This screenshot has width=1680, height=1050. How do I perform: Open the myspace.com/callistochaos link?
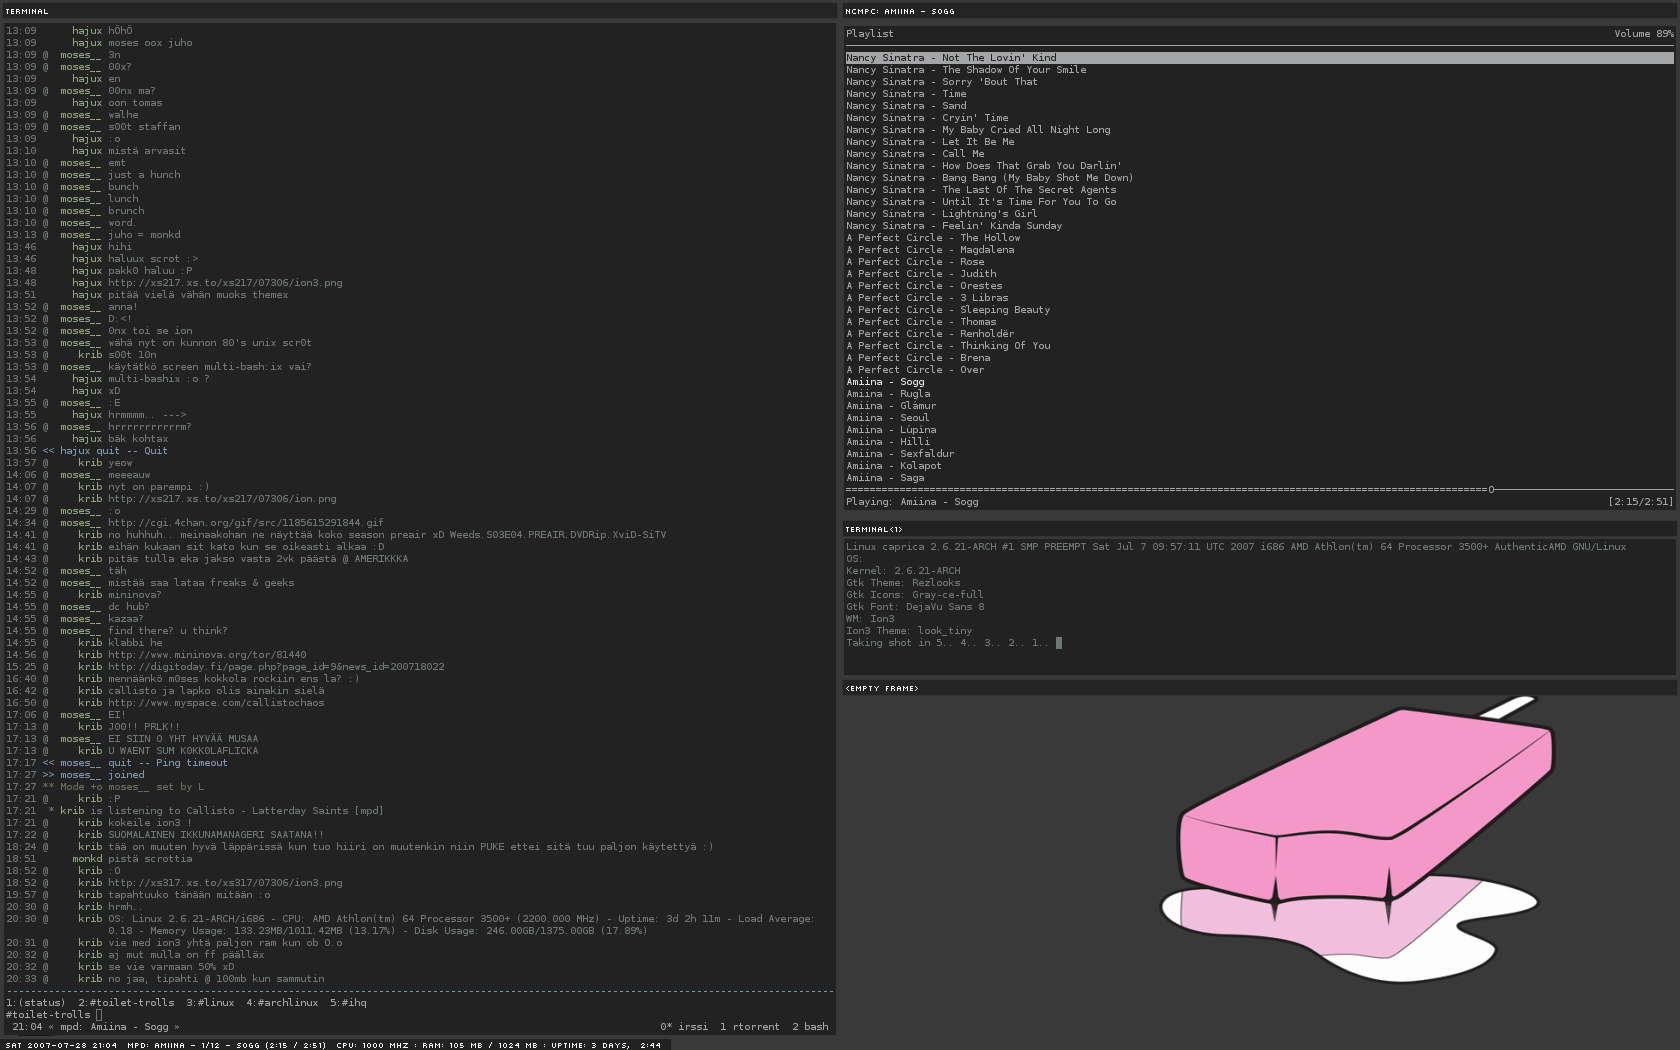(216, 702)
